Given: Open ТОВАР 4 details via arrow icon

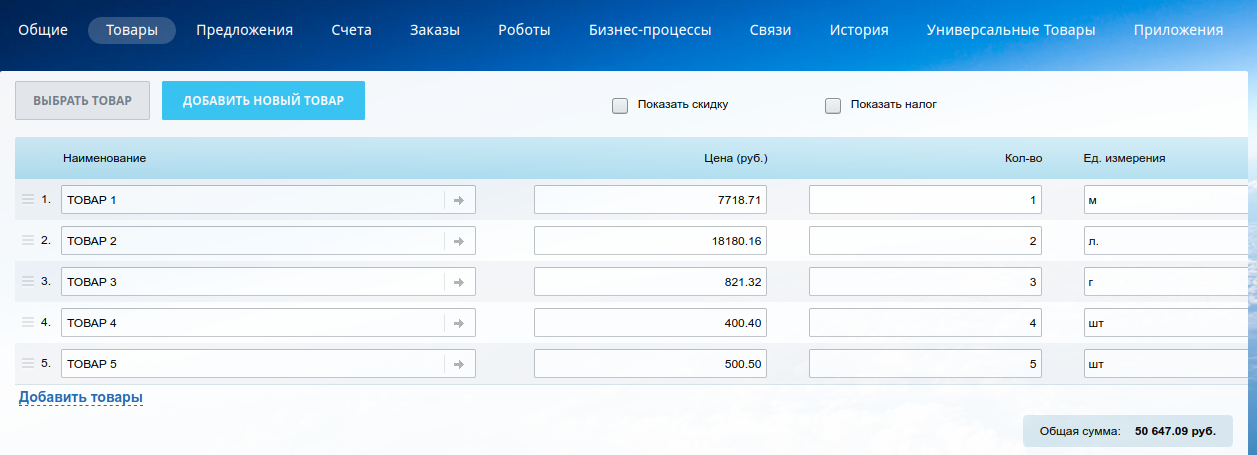Looking at the screenshot, I should pos(459,323).
